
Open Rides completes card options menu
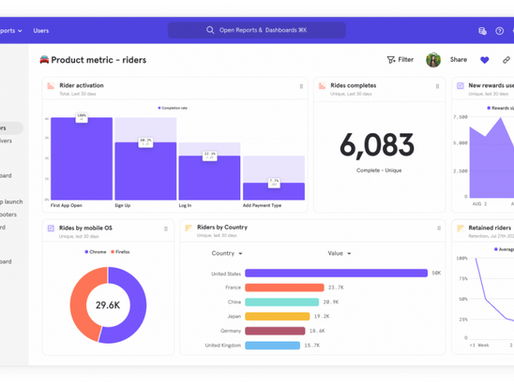tap(437, 86)
